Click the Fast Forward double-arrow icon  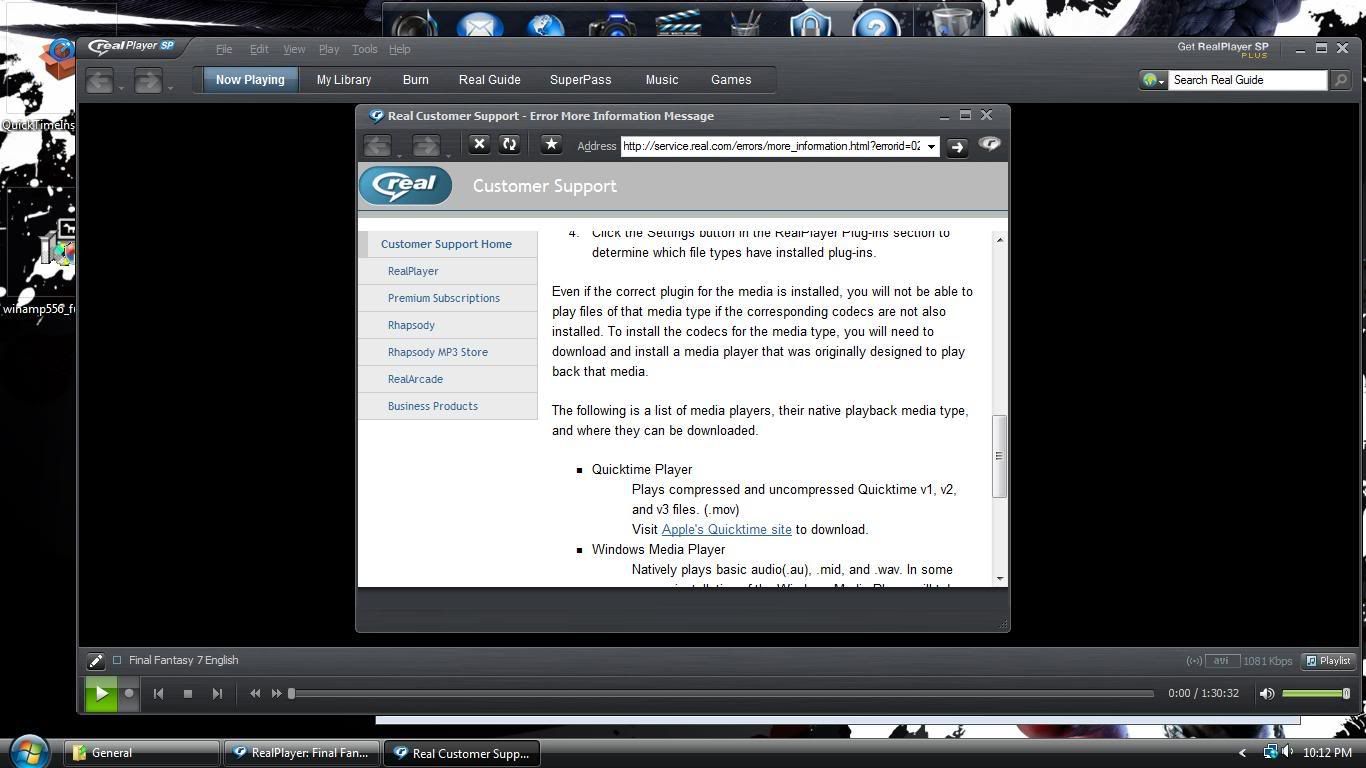click(277, 693)
